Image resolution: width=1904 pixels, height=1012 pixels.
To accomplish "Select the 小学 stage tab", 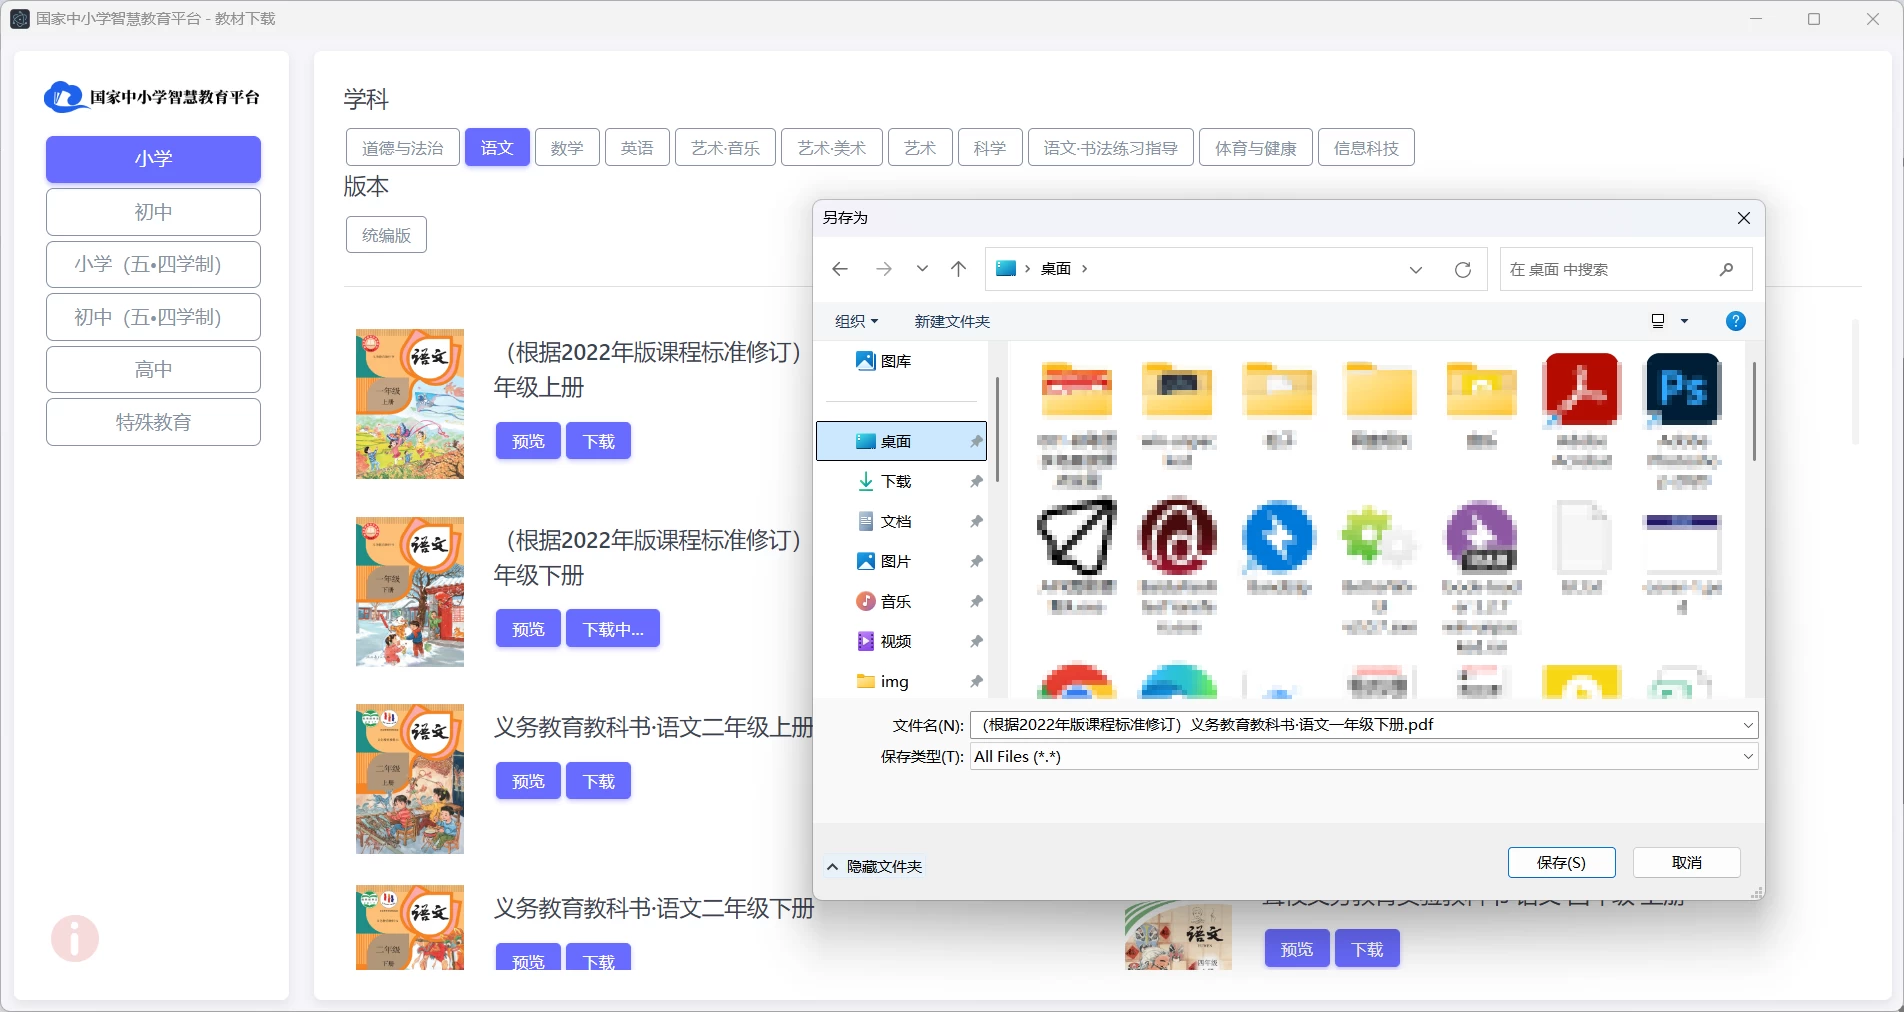I will click(153, 159).
